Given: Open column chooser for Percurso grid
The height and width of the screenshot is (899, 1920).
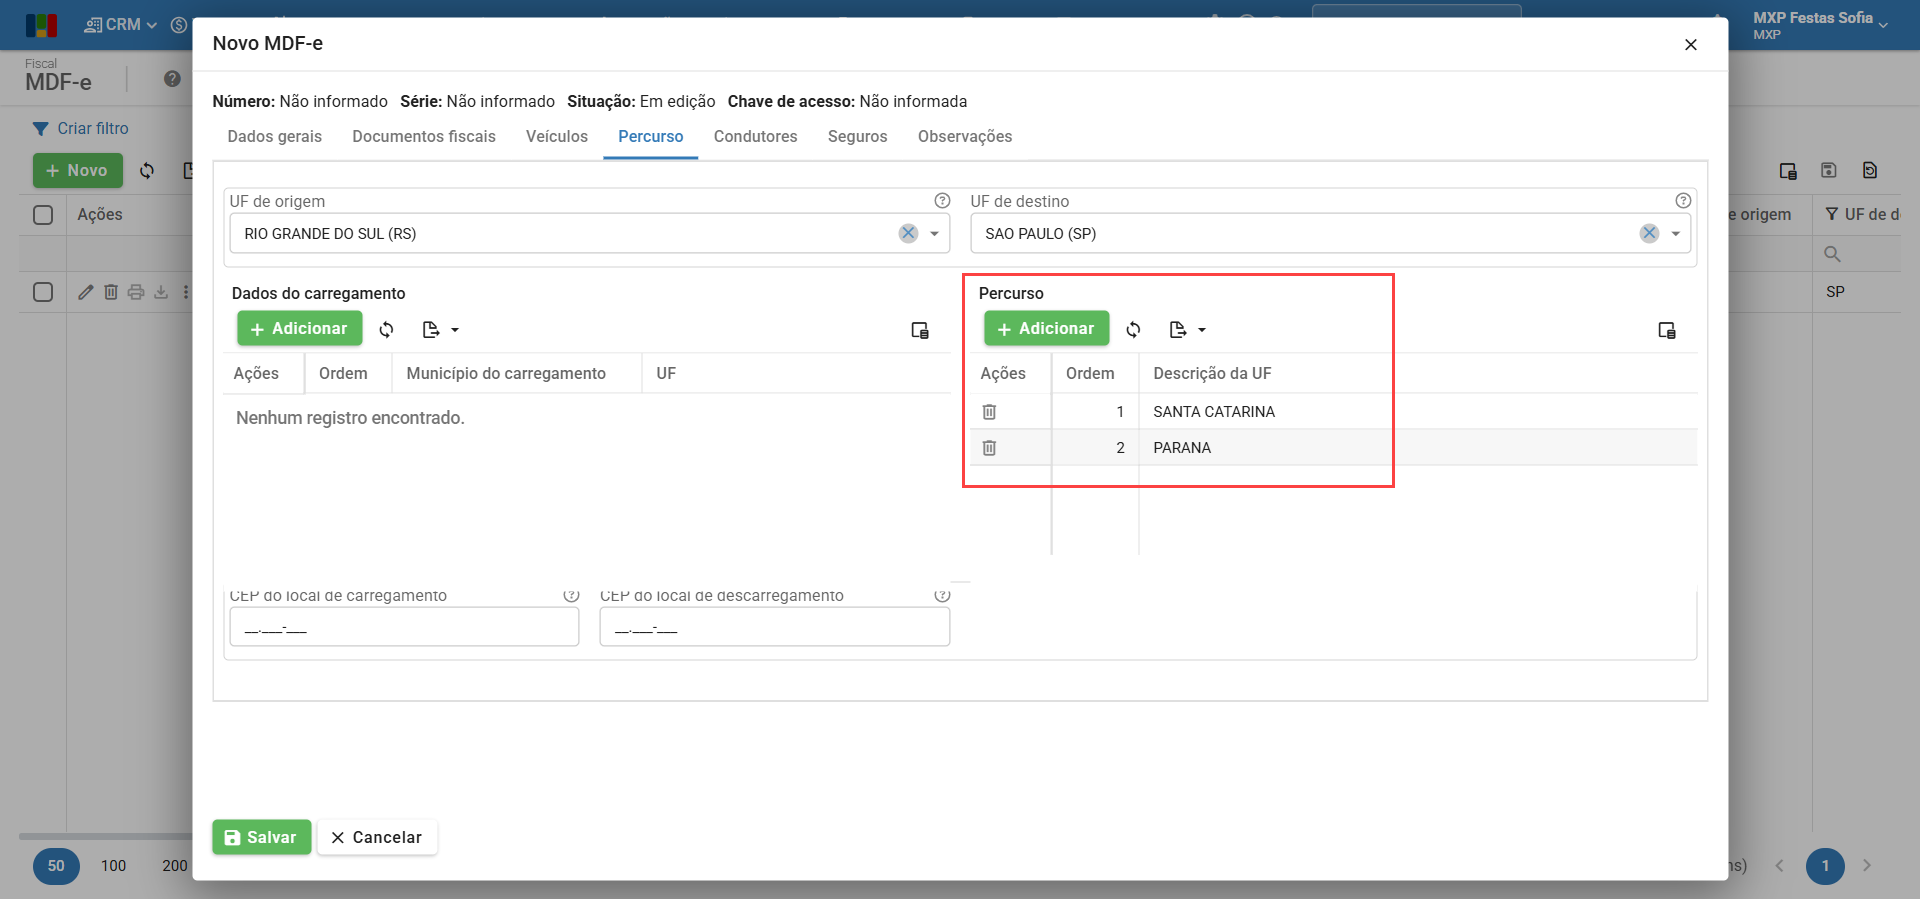Looking at the screenshot, I should pos(1667,330).
